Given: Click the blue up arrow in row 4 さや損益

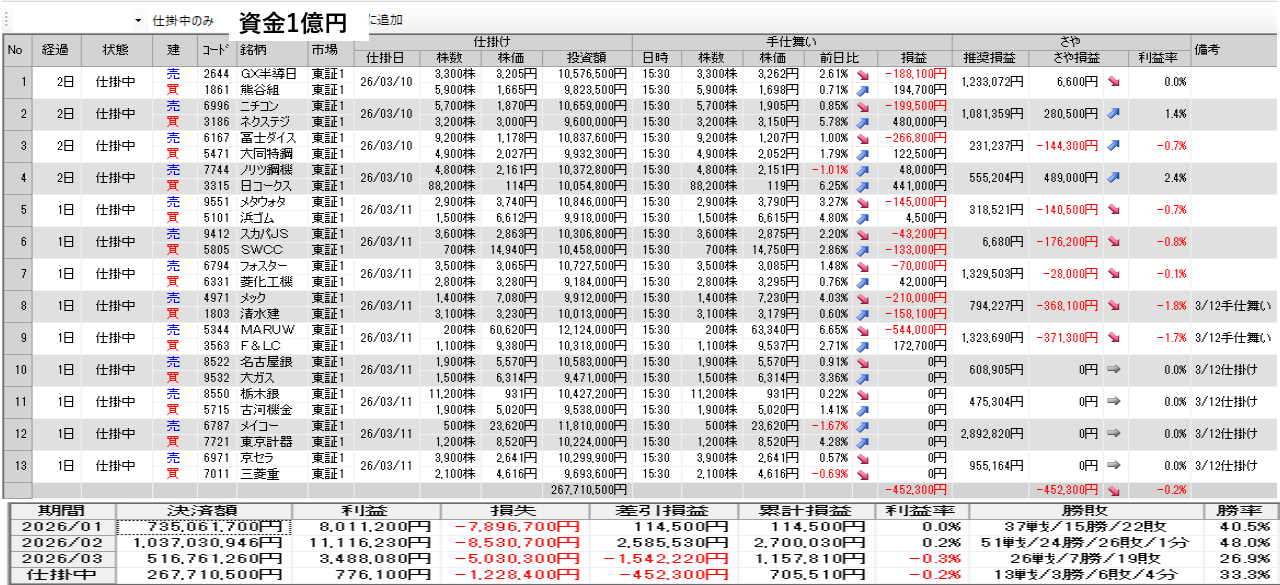Looking at the screenshot, I should (x=1112, y=178).
